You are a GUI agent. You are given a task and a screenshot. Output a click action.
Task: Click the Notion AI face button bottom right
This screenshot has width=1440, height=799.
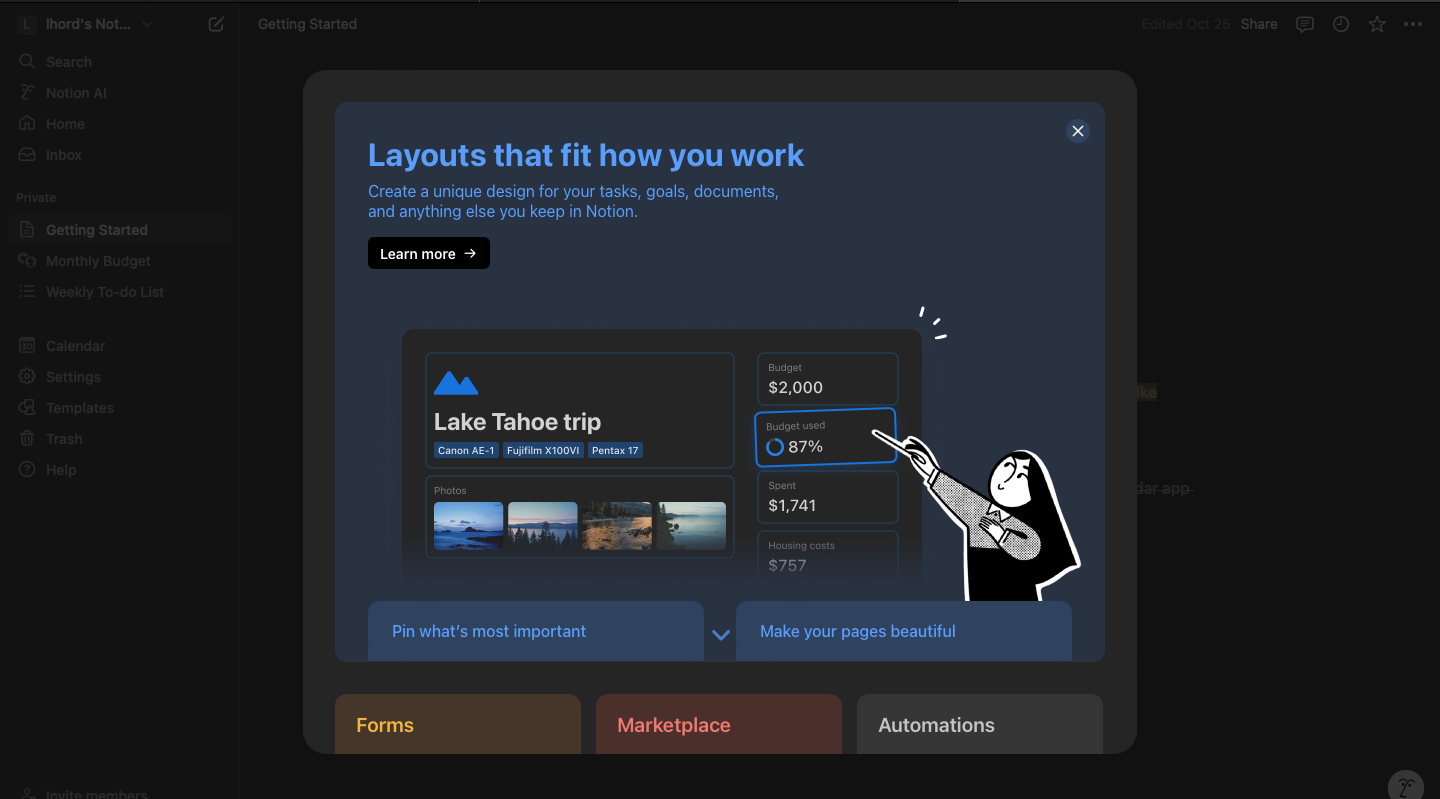[x=1406, y=786]
